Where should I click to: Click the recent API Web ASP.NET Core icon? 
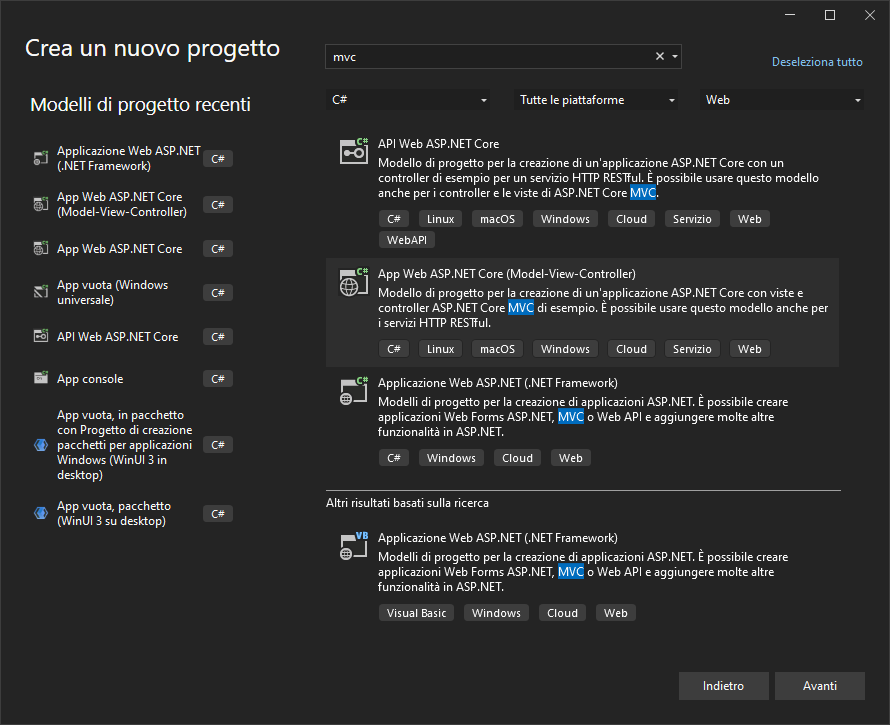(41, 336)
